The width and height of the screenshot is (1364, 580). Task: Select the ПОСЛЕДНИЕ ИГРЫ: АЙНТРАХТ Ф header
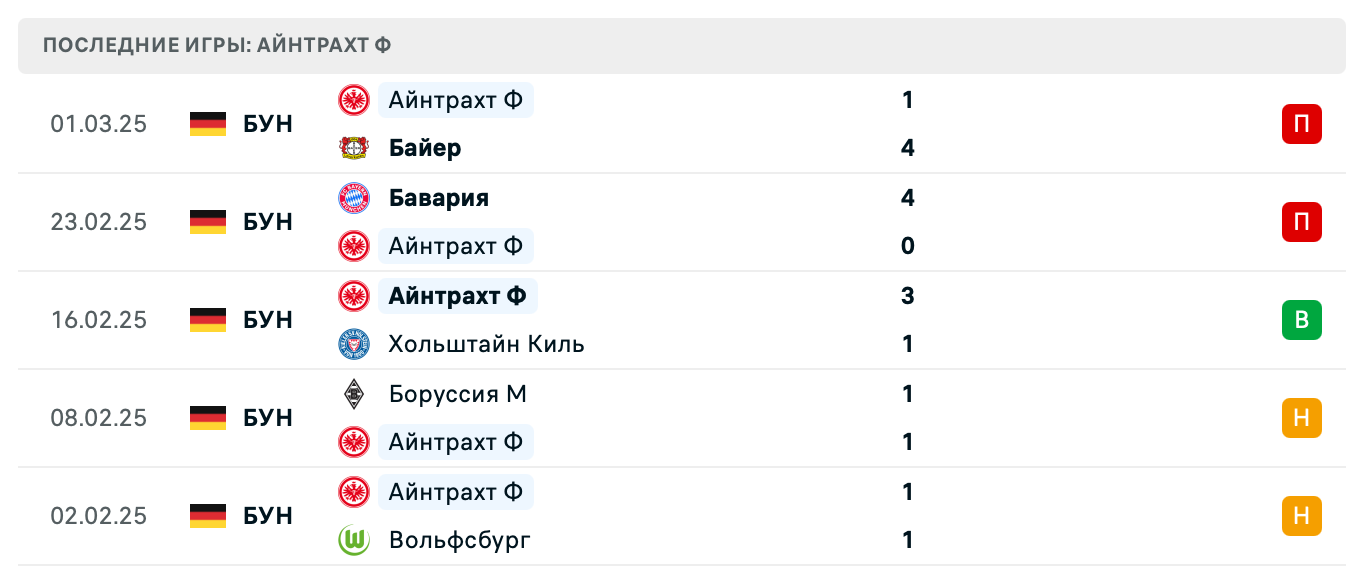tap(216, 45)
